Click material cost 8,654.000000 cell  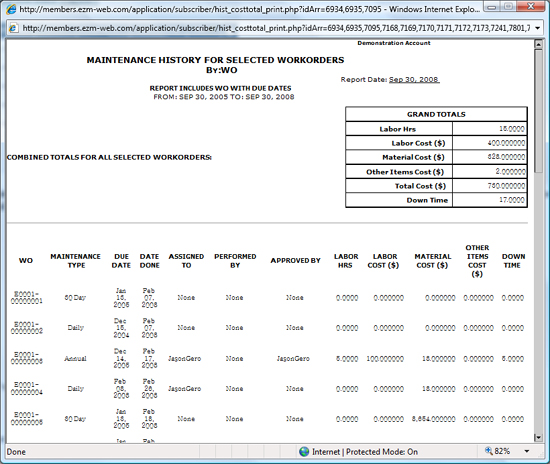pyautogui.click(x=434, y=419)
